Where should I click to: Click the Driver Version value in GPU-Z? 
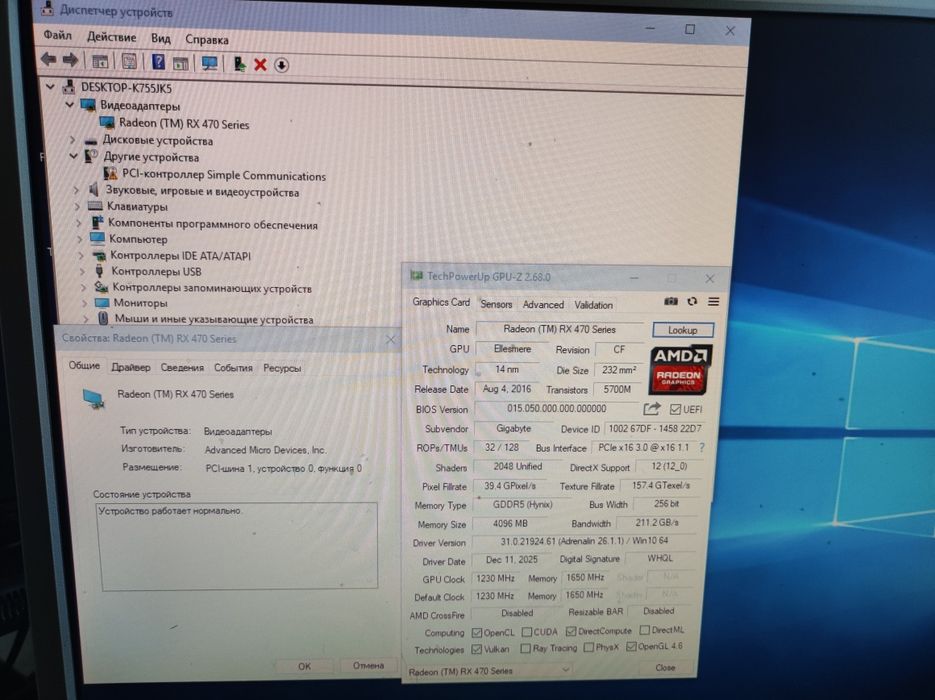click(x=584, y=541)
